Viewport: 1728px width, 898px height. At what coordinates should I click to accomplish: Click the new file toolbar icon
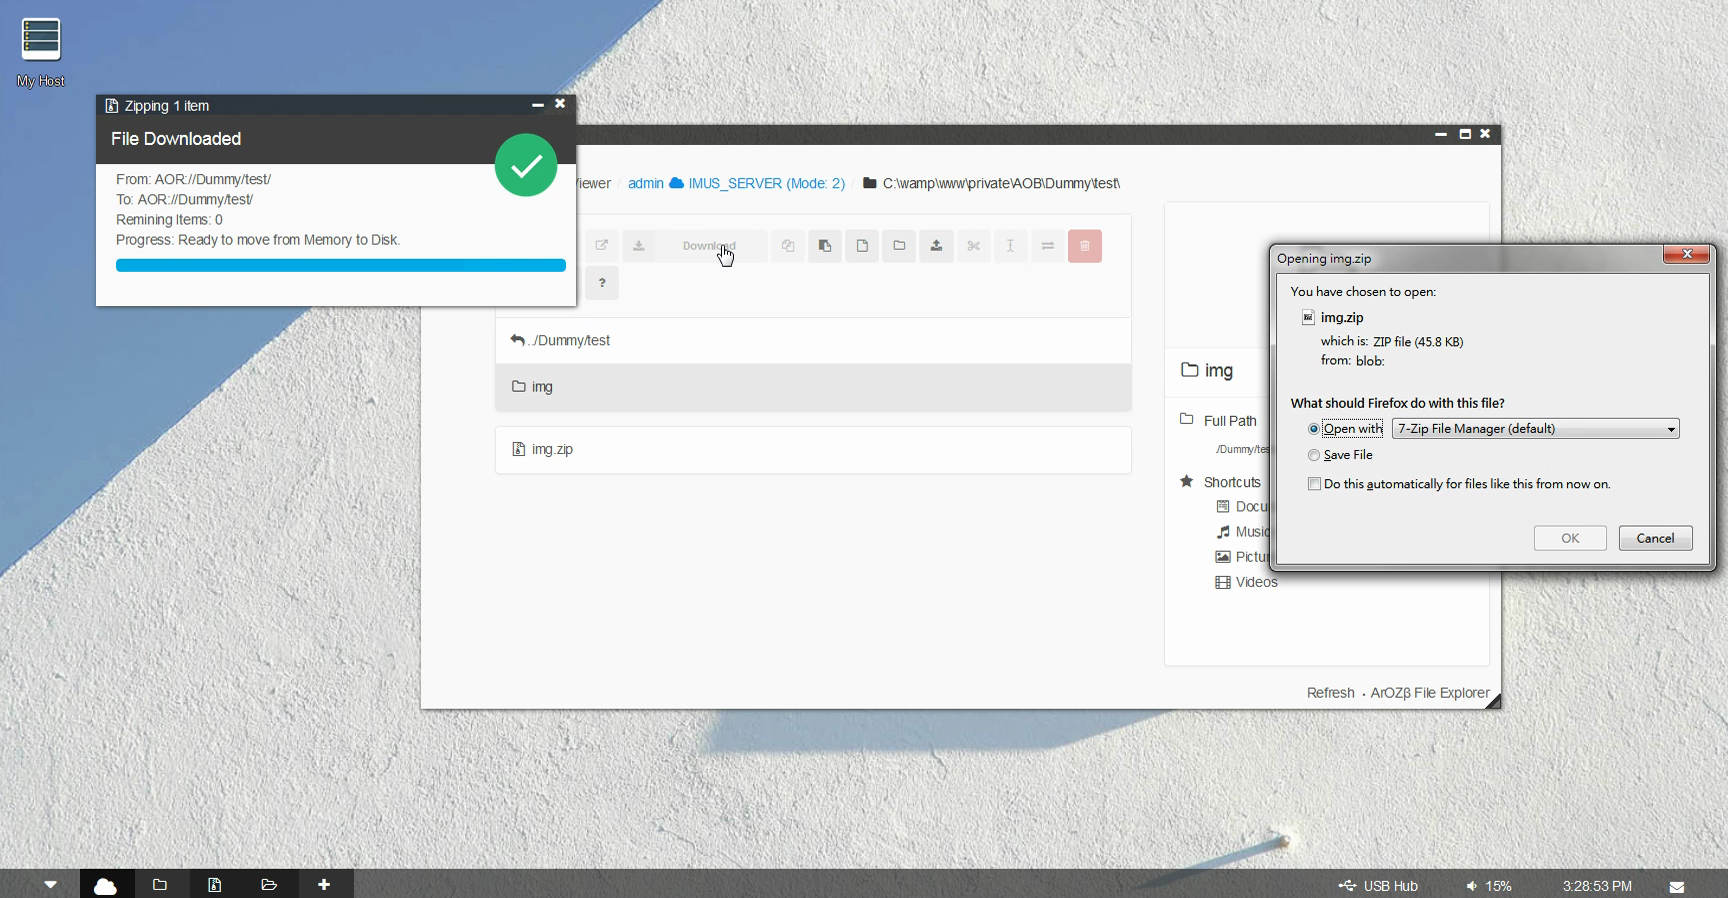(x=862, y=246)
